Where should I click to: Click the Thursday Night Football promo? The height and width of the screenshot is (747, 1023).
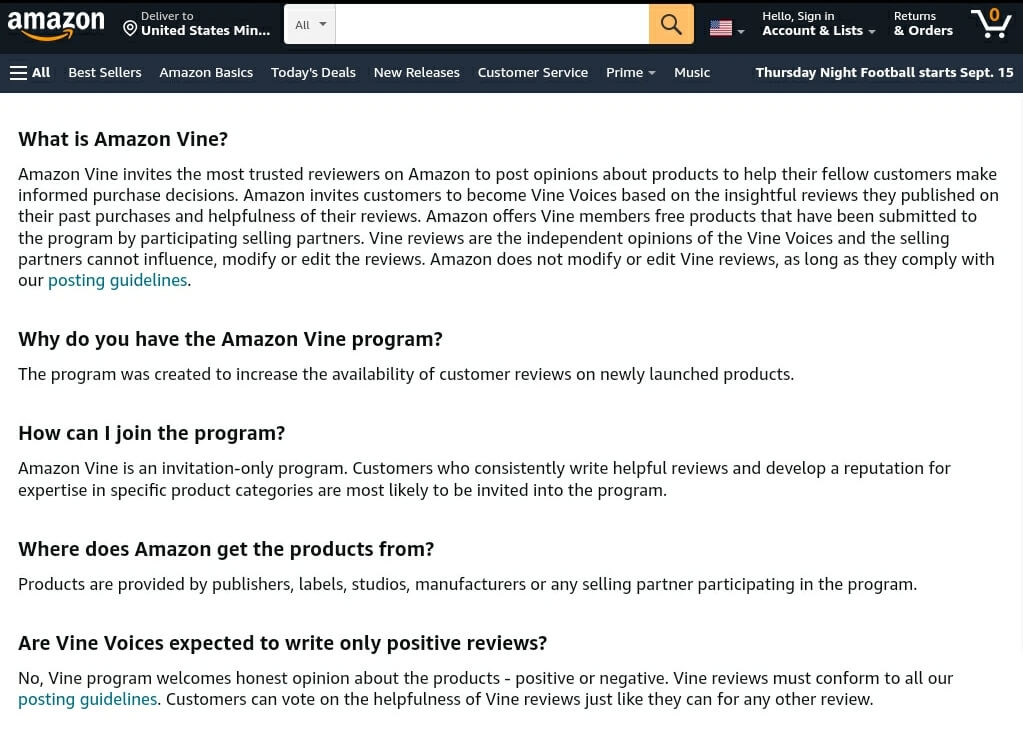pos(884,72)
